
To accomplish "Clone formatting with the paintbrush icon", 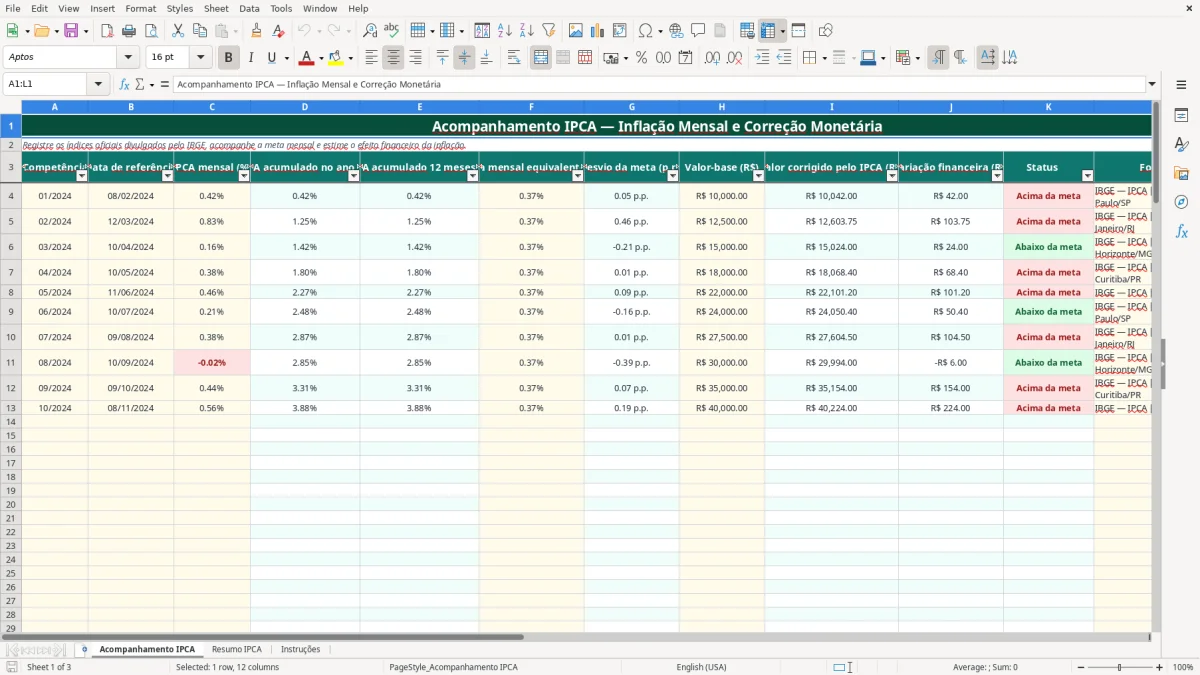I will pyautogui.click(x=257, y=31).
